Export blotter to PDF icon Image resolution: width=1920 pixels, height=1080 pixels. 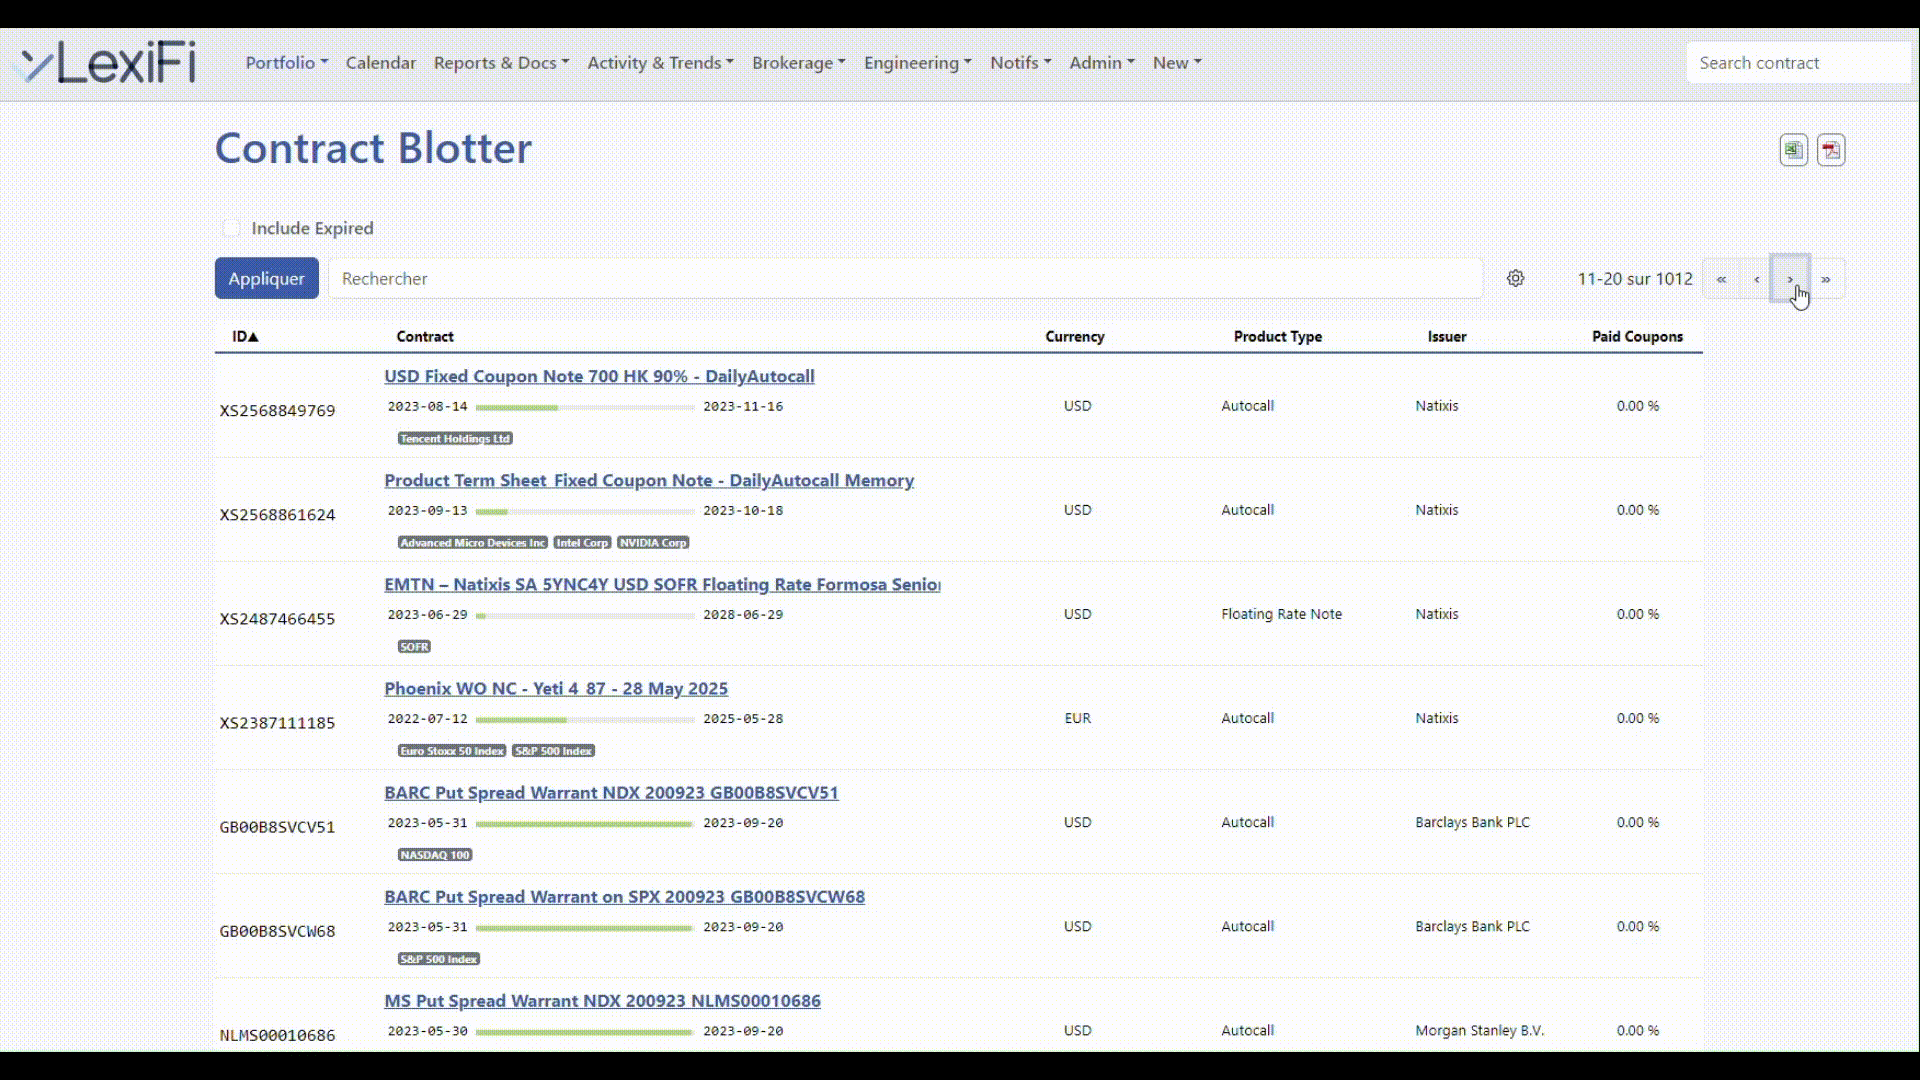tap(1831, 150)
